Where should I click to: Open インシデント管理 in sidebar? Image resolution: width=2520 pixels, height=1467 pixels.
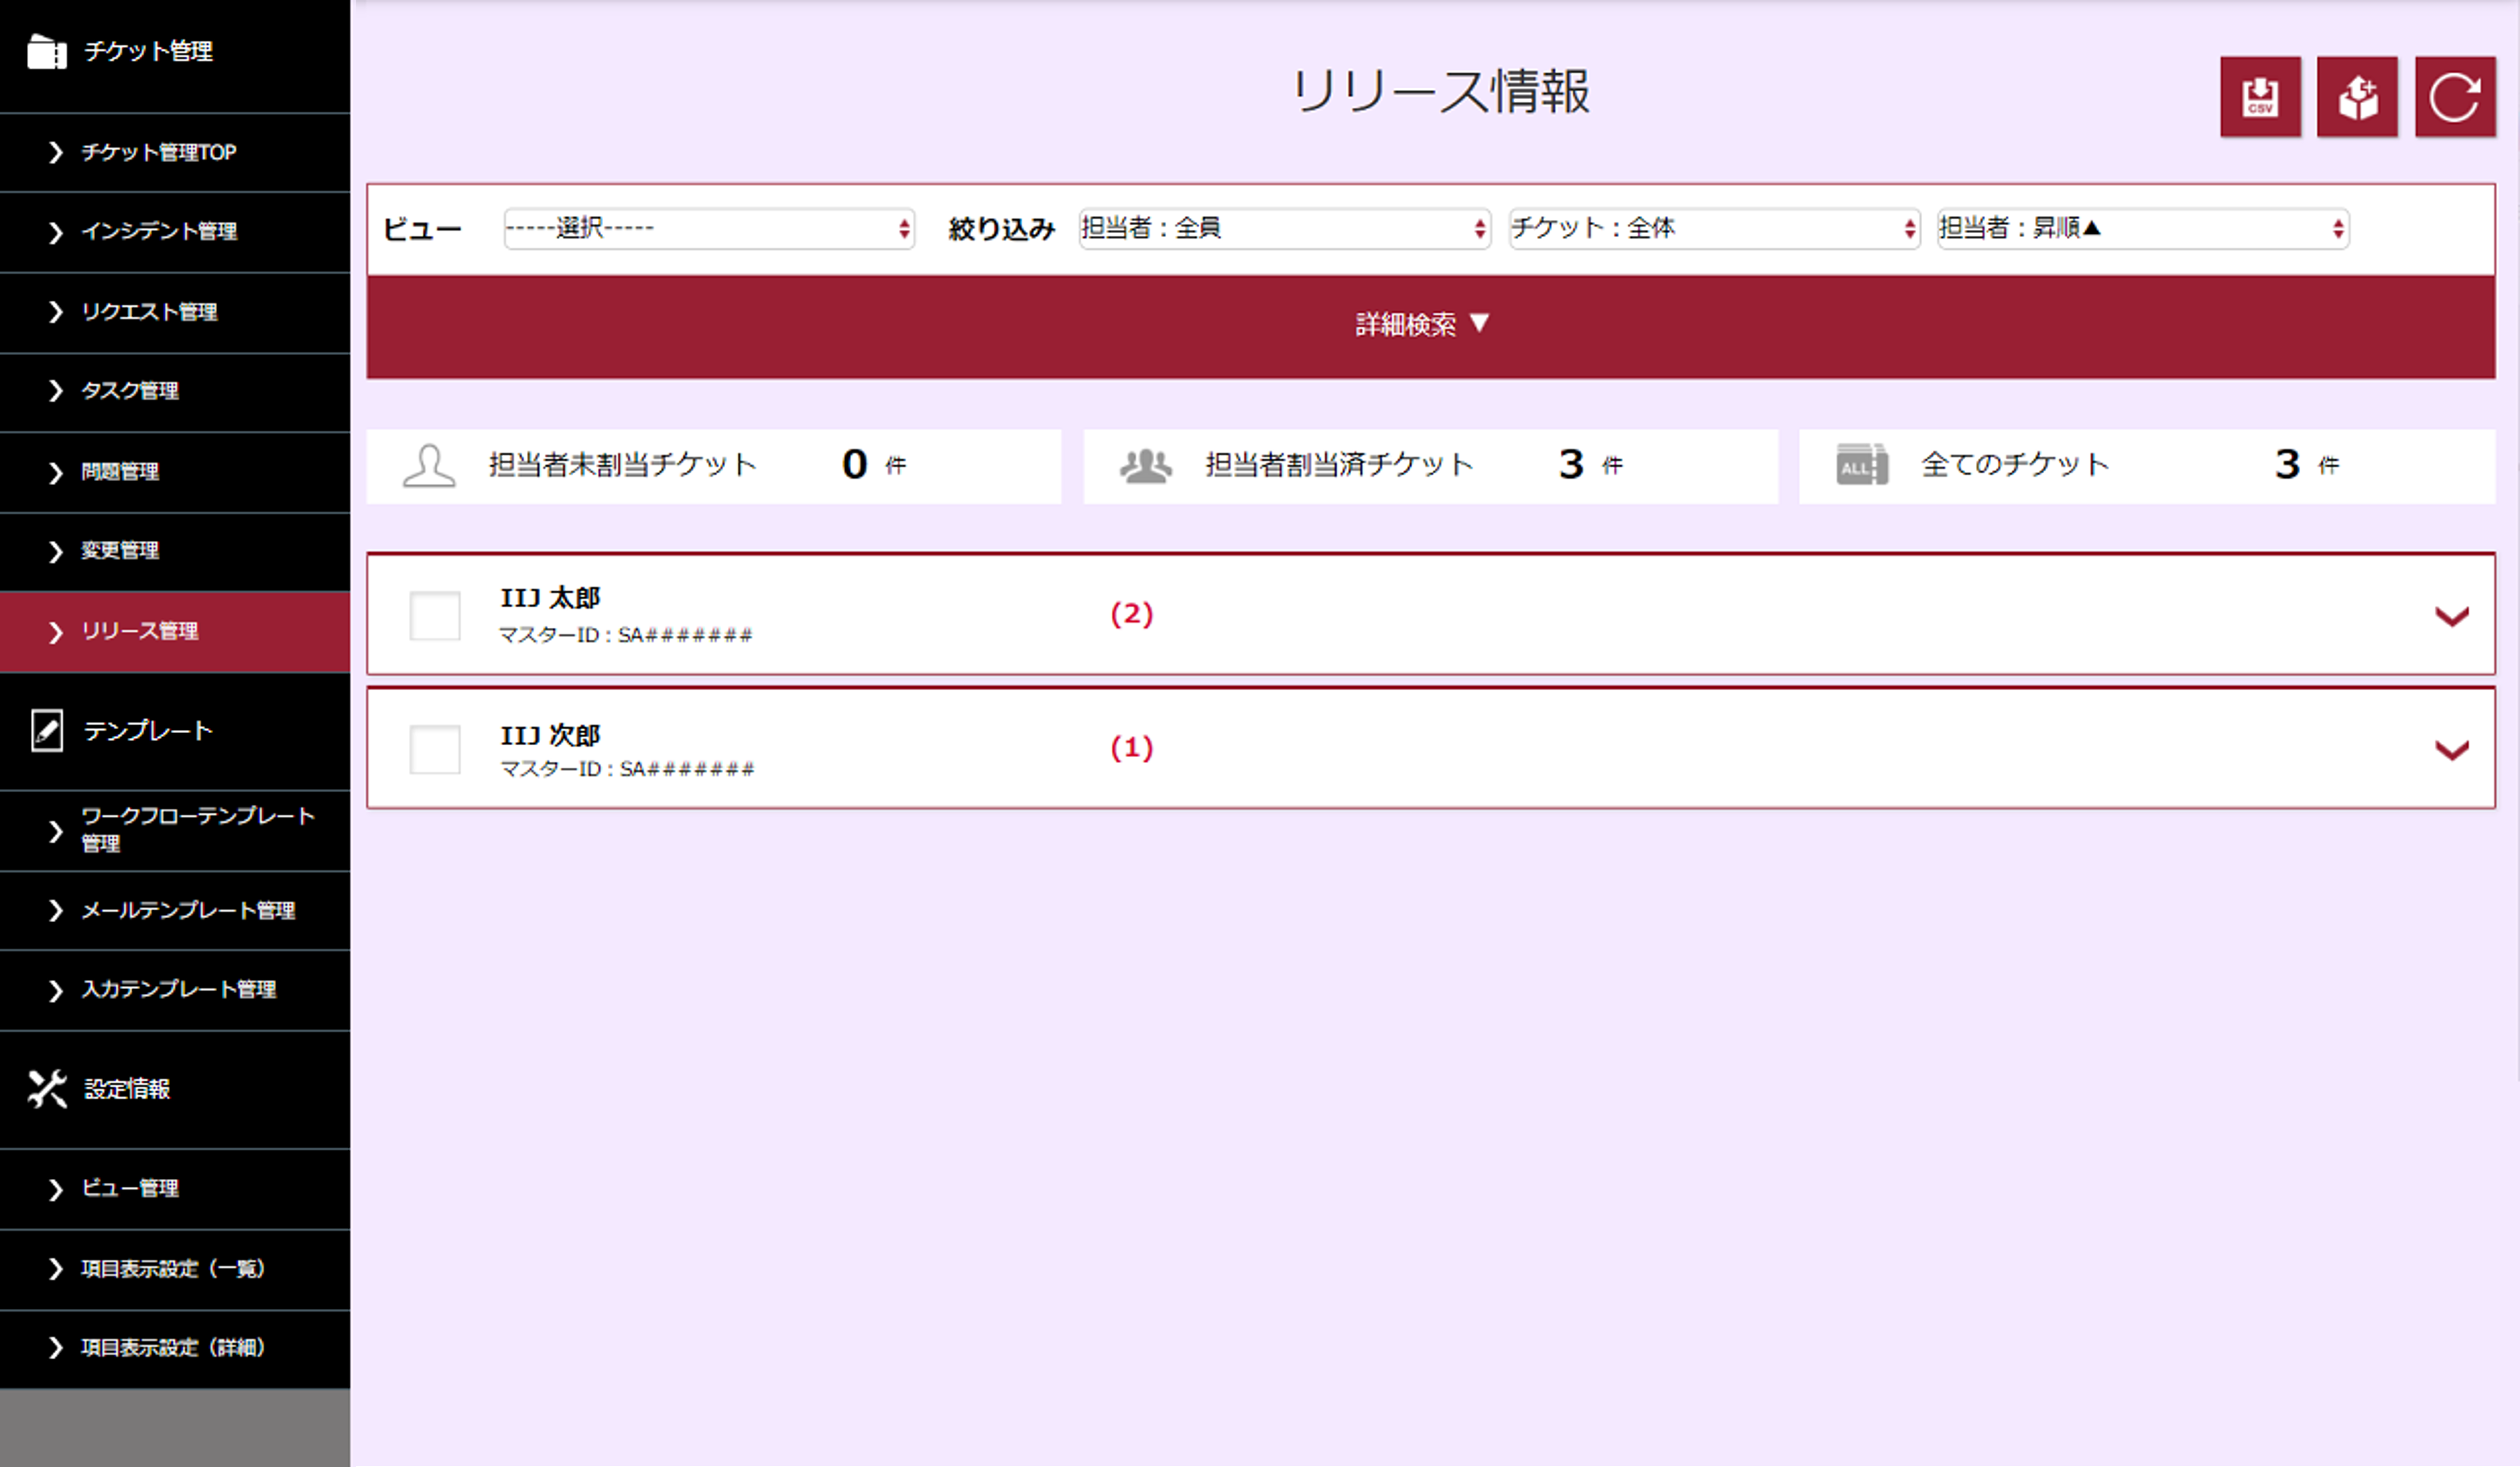(x=175, y=232)
